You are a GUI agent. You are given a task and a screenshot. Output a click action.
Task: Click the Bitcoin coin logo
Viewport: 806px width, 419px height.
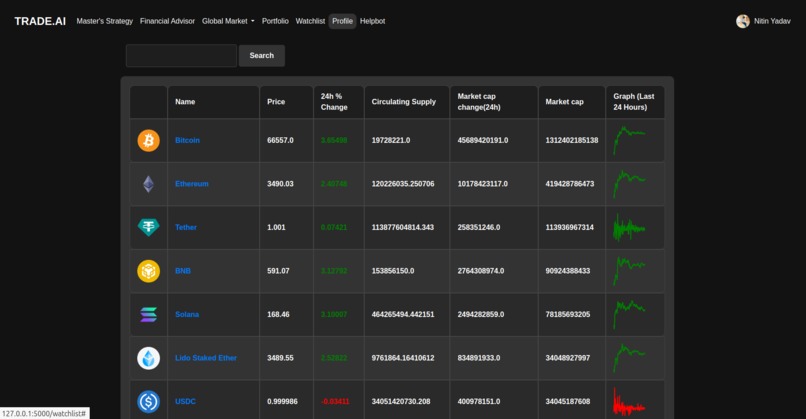[149, 140]
